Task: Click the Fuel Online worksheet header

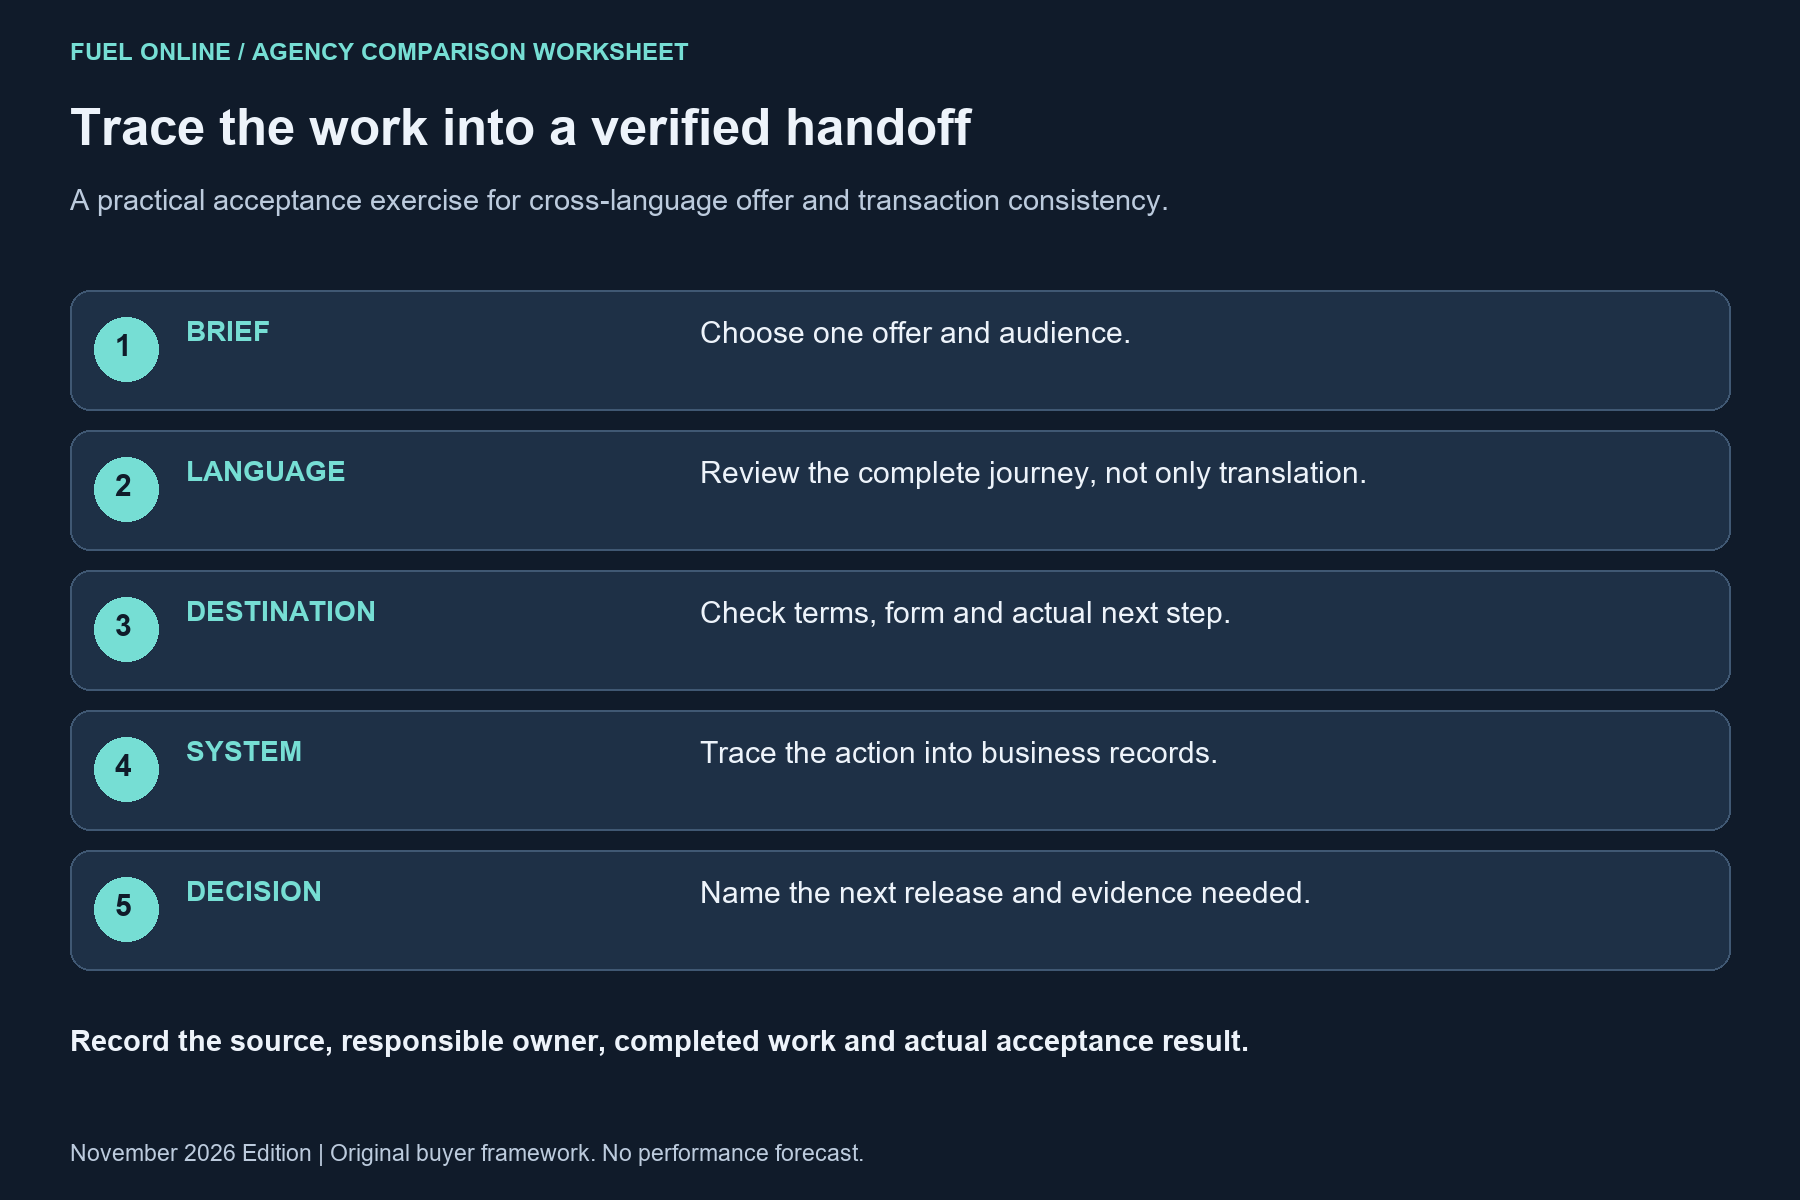Action: tap(379, 52)
